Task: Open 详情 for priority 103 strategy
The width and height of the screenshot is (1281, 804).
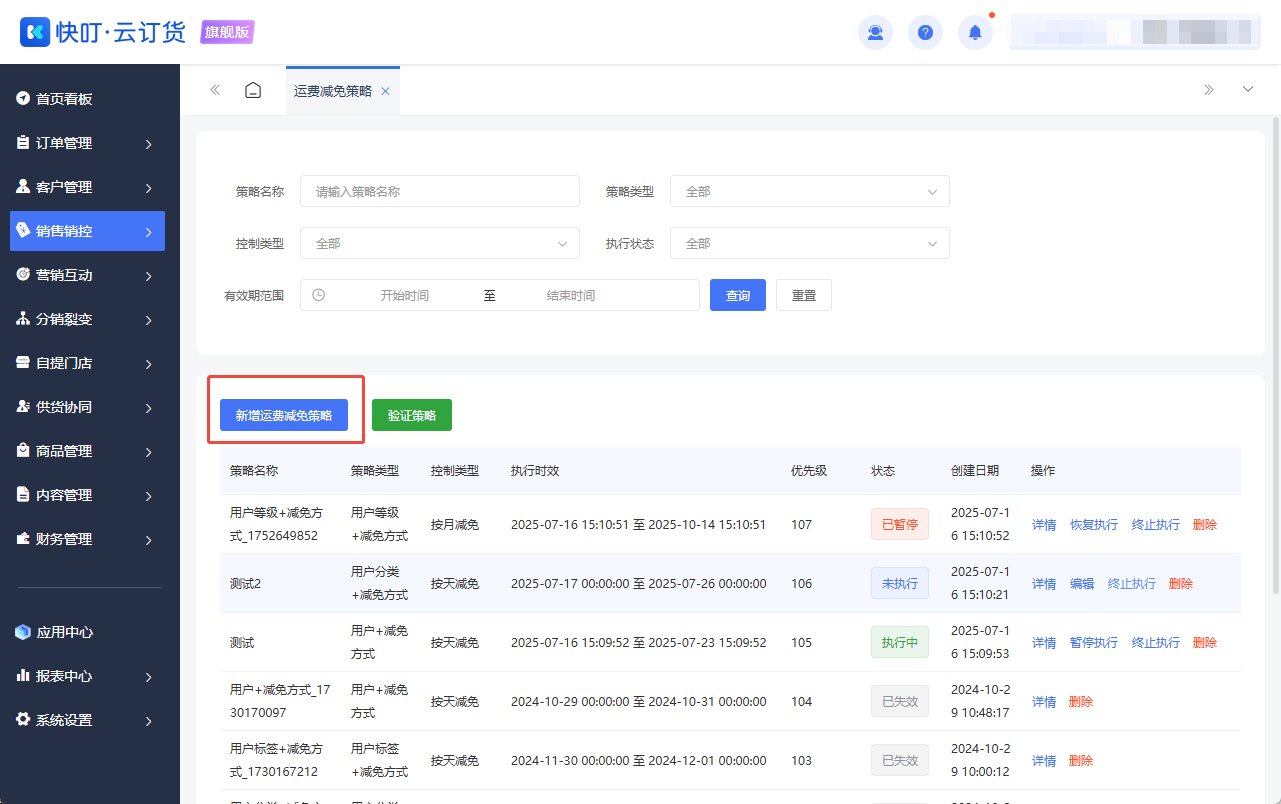Action: pos(1044,760)
